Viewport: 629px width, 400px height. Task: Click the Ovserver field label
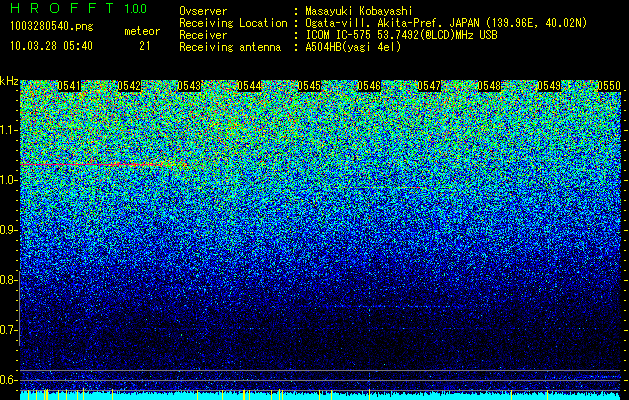coord(203,12)
